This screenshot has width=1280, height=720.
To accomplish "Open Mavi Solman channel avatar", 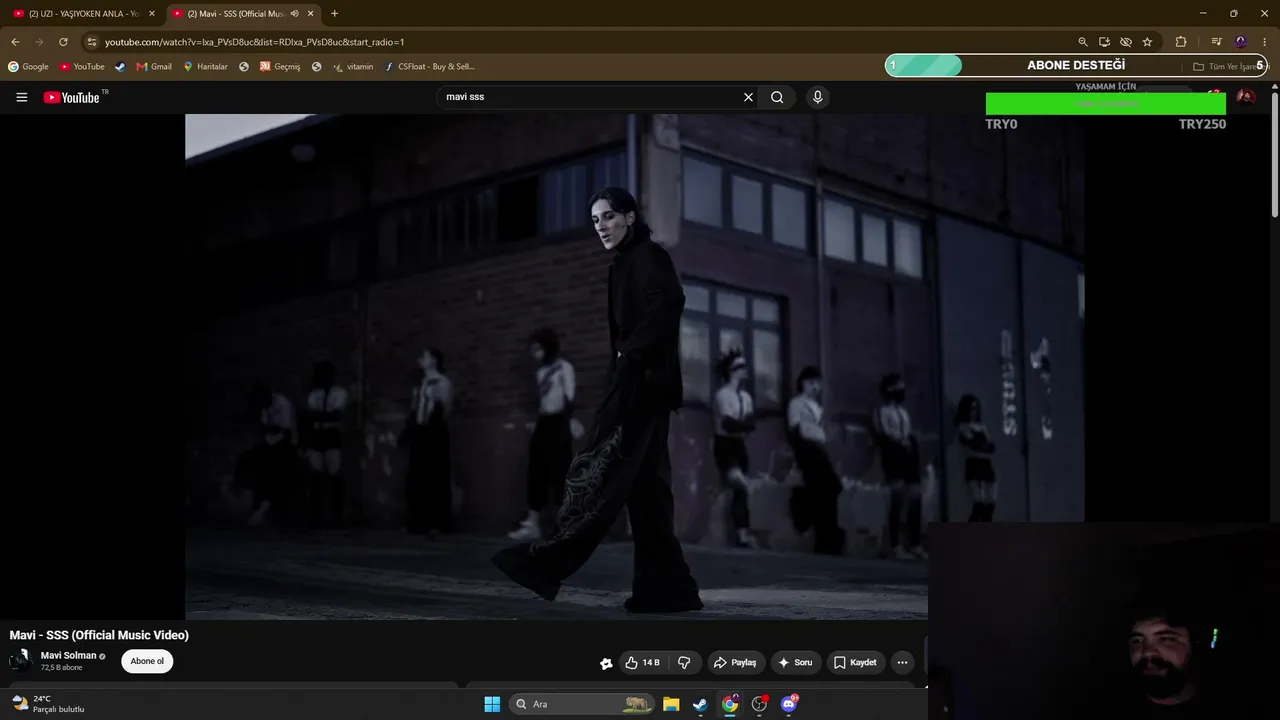I will pos(20,661).
